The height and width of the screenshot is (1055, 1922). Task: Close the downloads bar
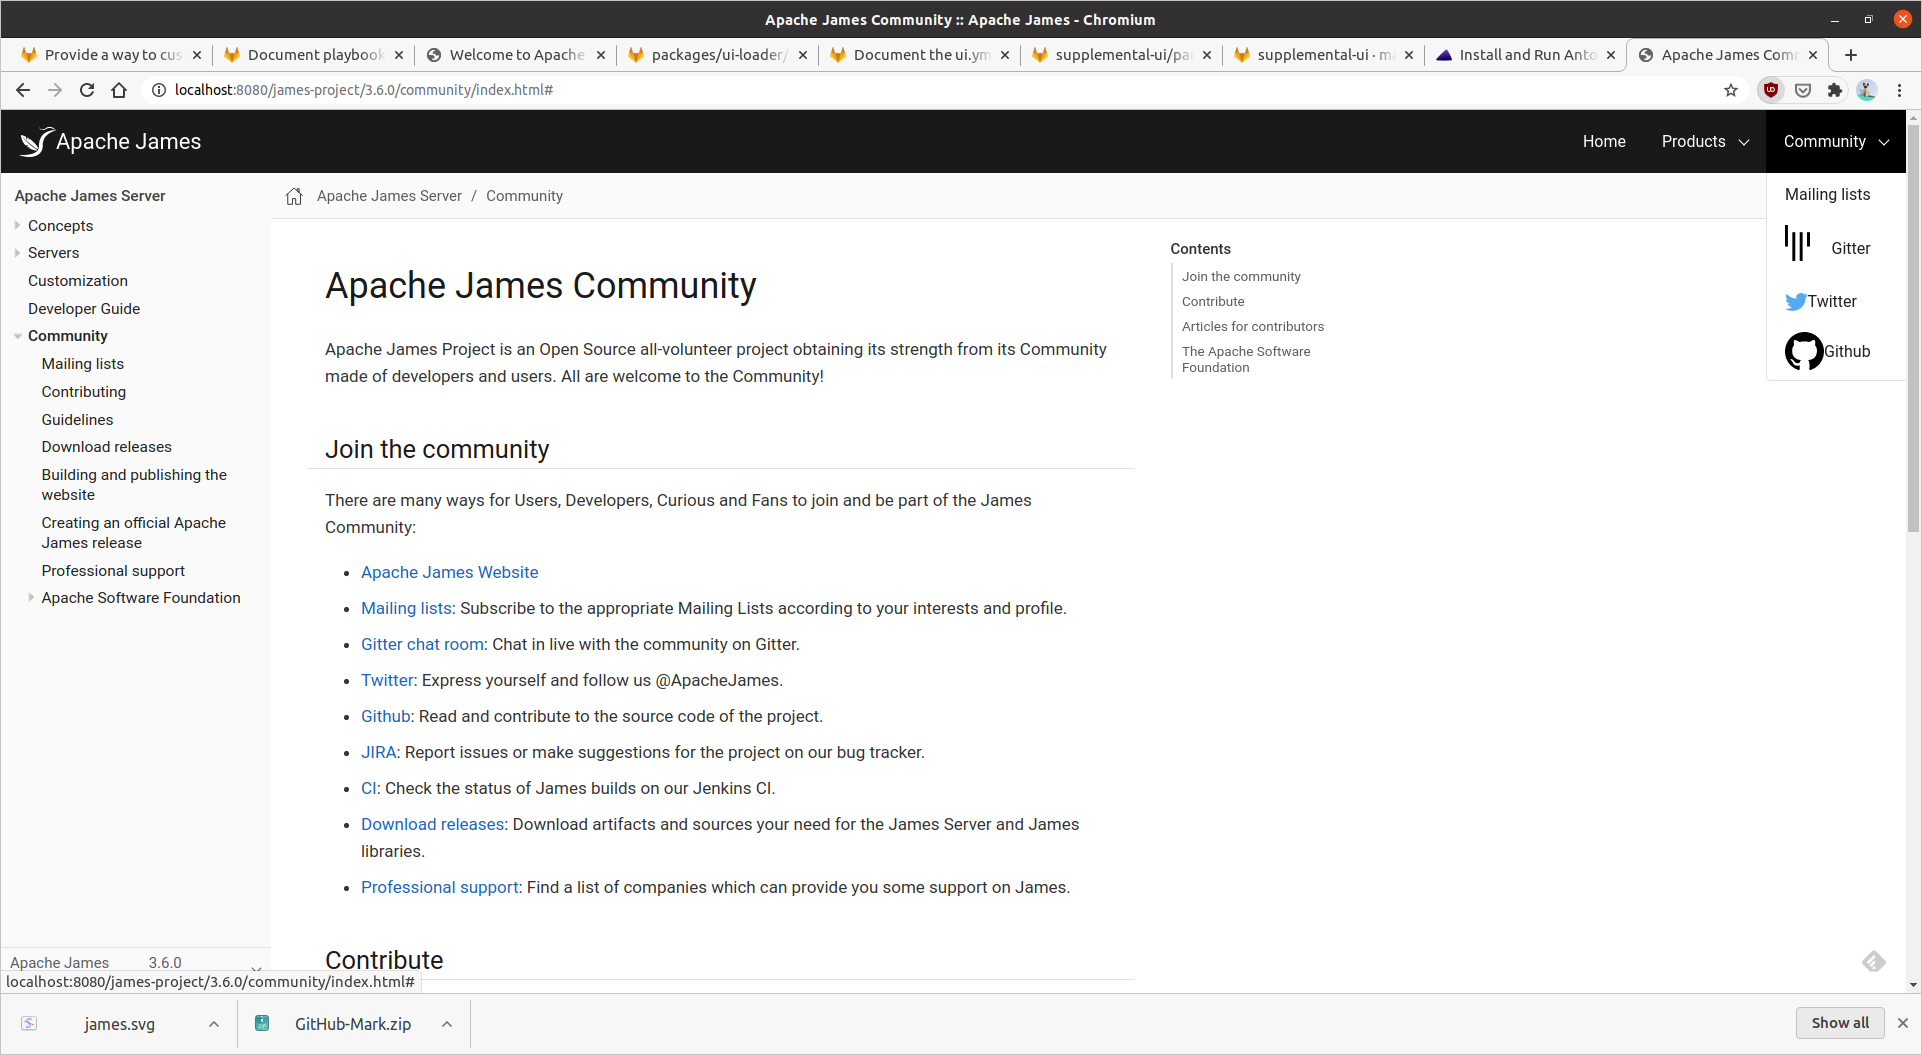coord(1903,1023)
